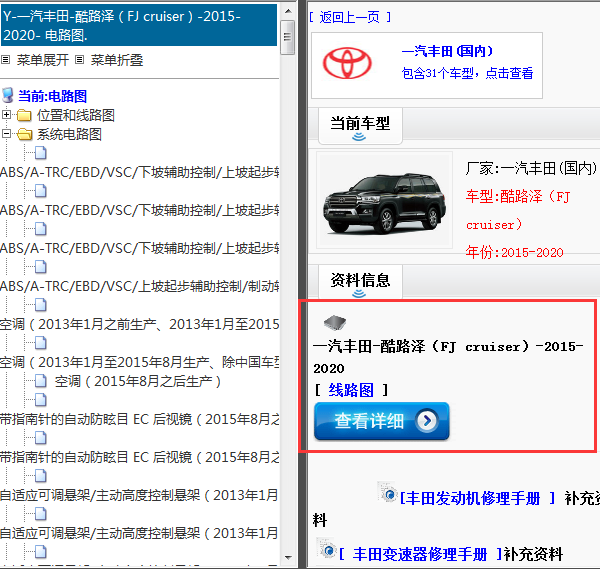Click the Toyota logo image
Screen dimensions: 600x569
347,63
